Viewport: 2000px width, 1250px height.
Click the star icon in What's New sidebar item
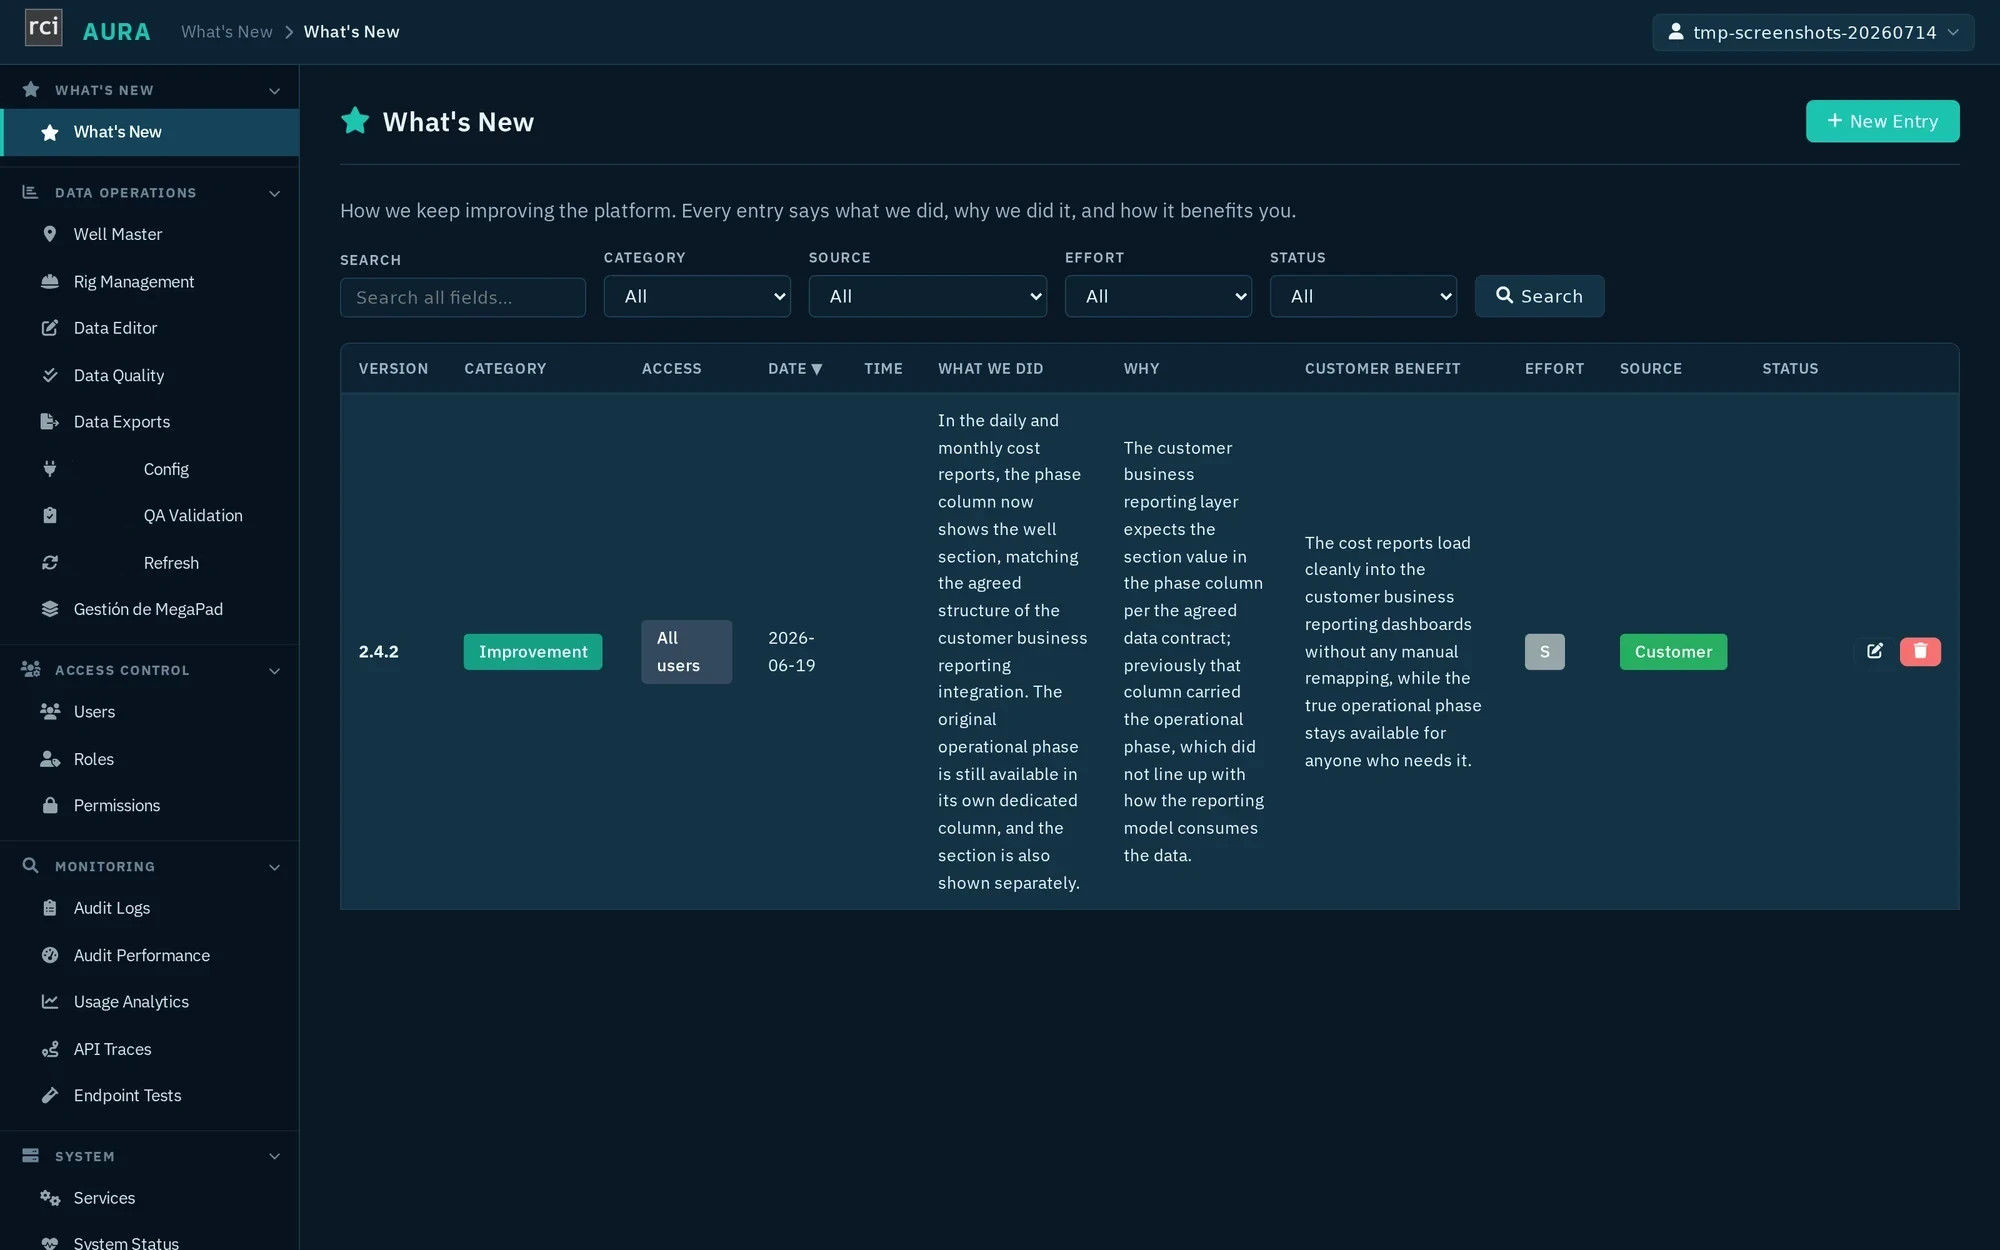tap(49, 132)
